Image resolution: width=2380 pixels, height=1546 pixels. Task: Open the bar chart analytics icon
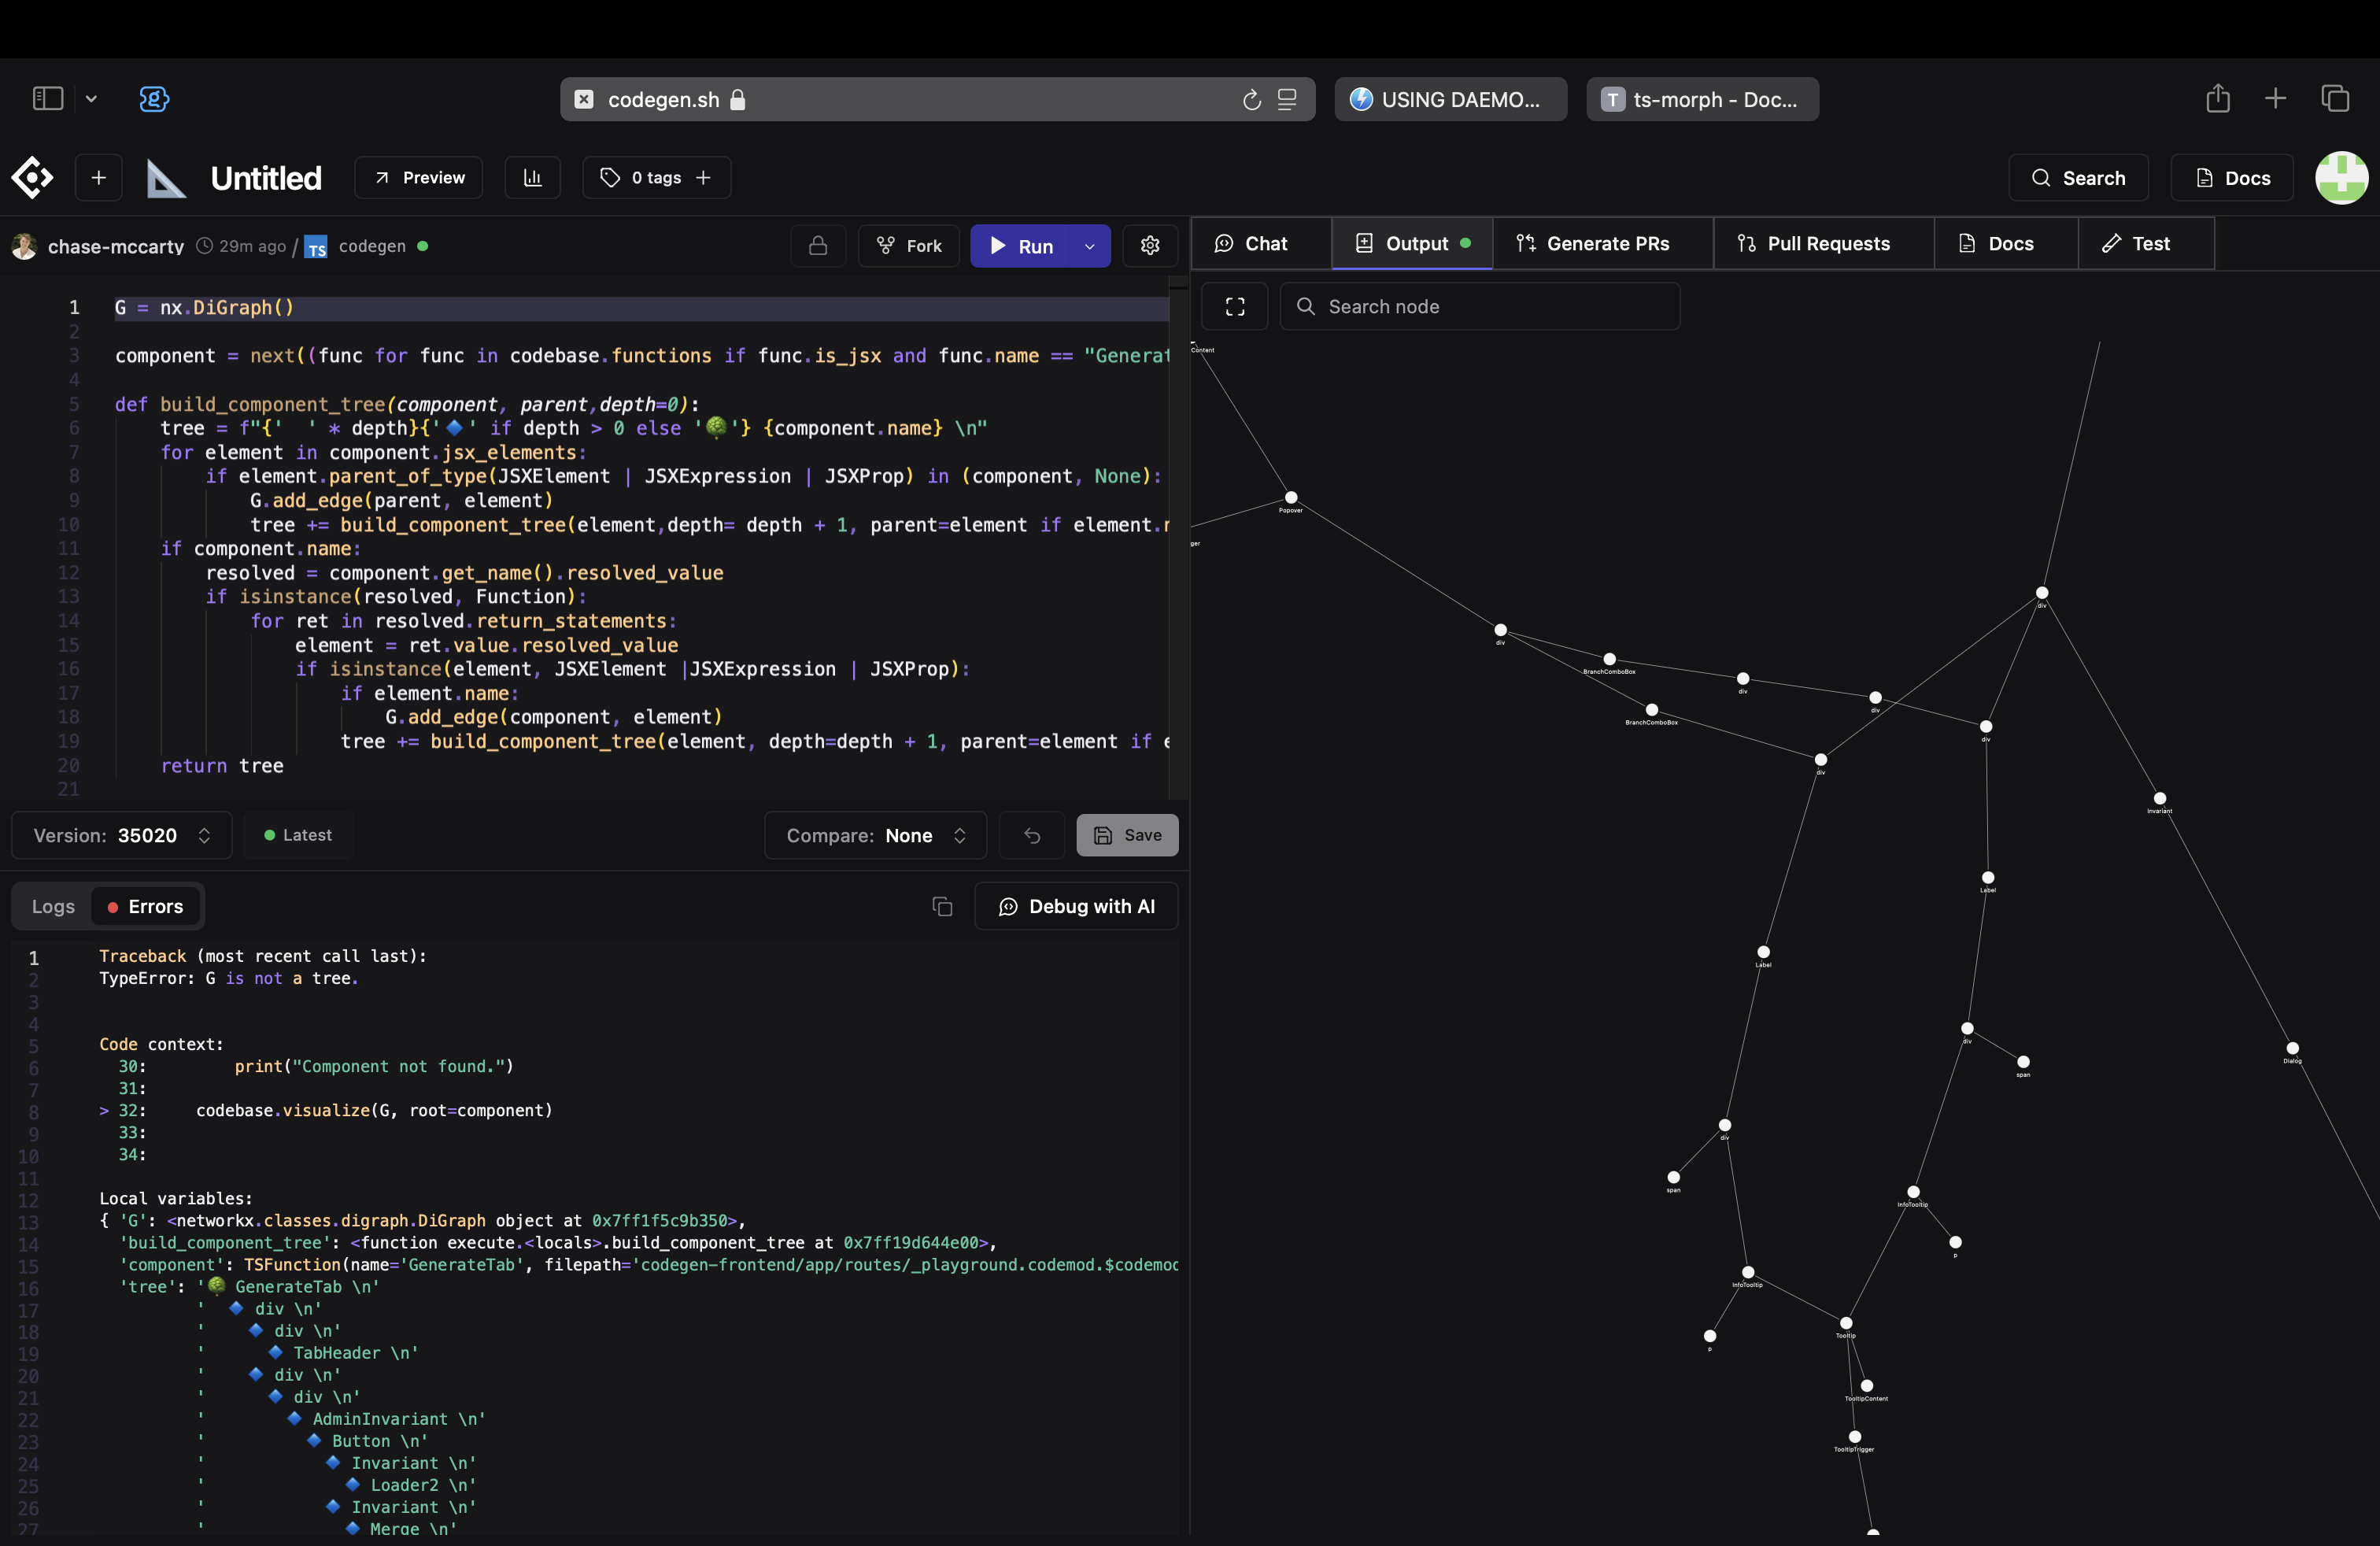[x=533, y=178]
